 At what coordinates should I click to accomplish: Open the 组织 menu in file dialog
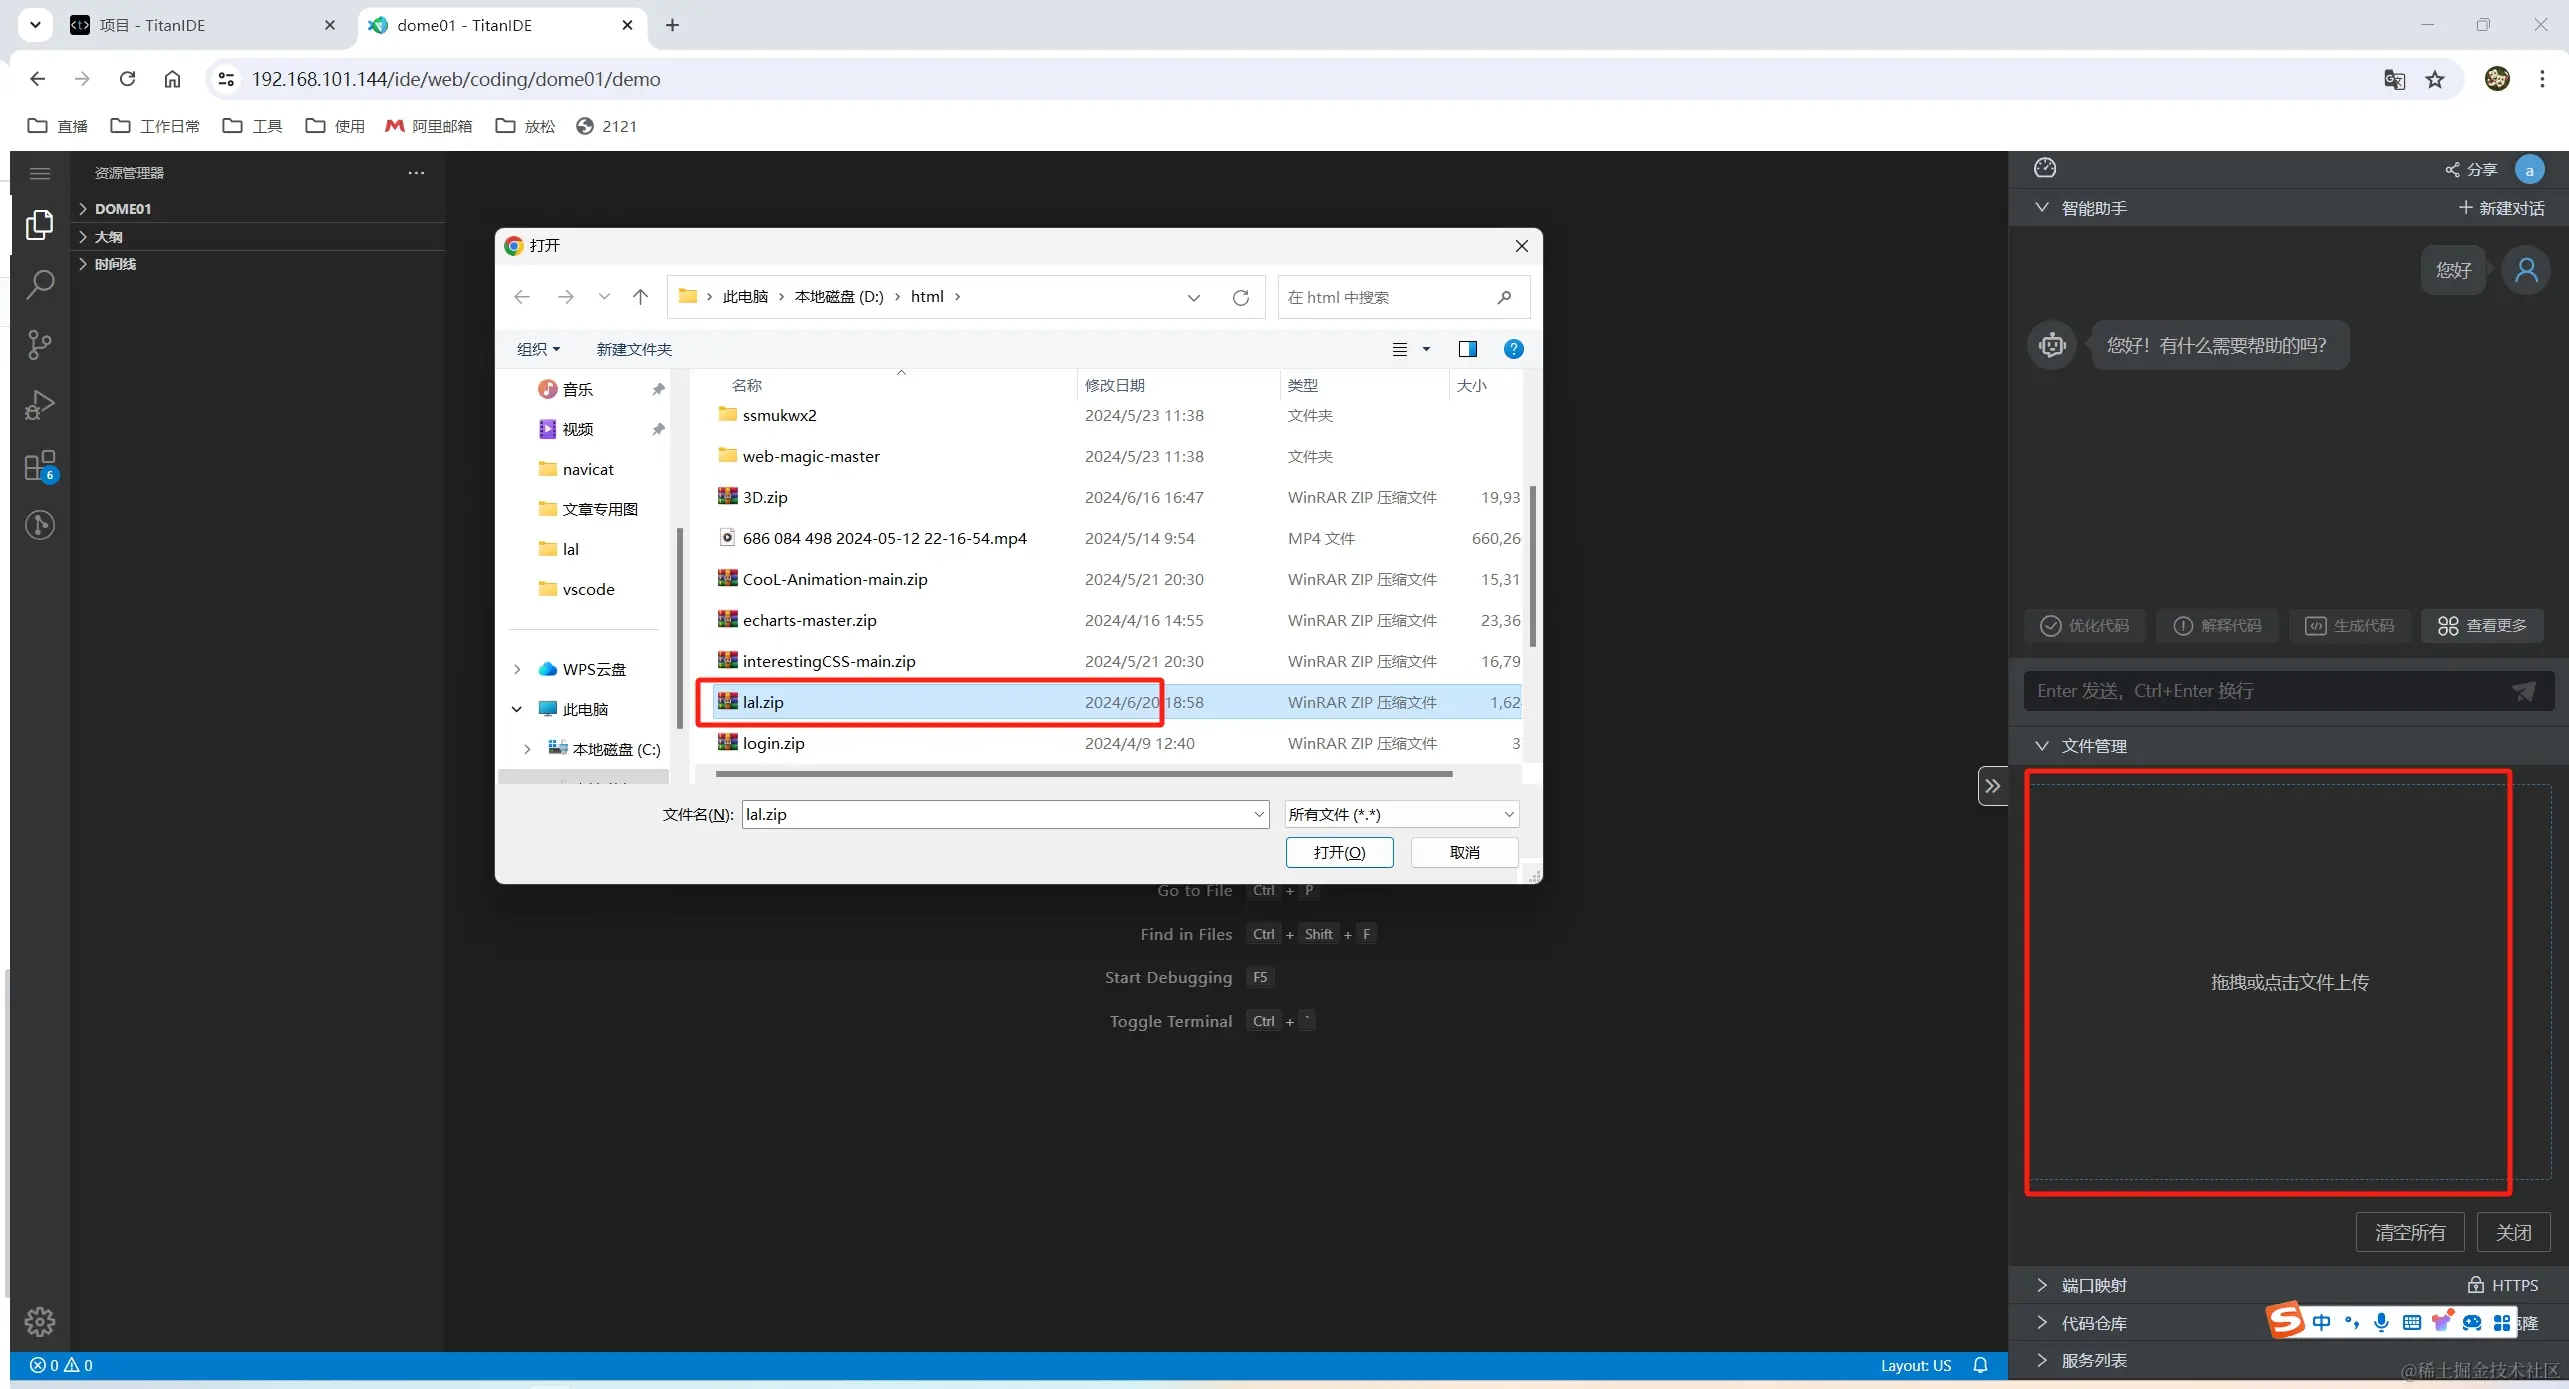537,349
